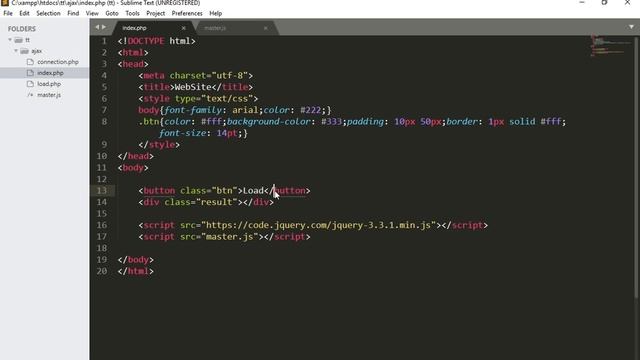Viewport: 640px width, 360px height.
Task: Click the connection.php file icon
Action: [x=30, y=62]
